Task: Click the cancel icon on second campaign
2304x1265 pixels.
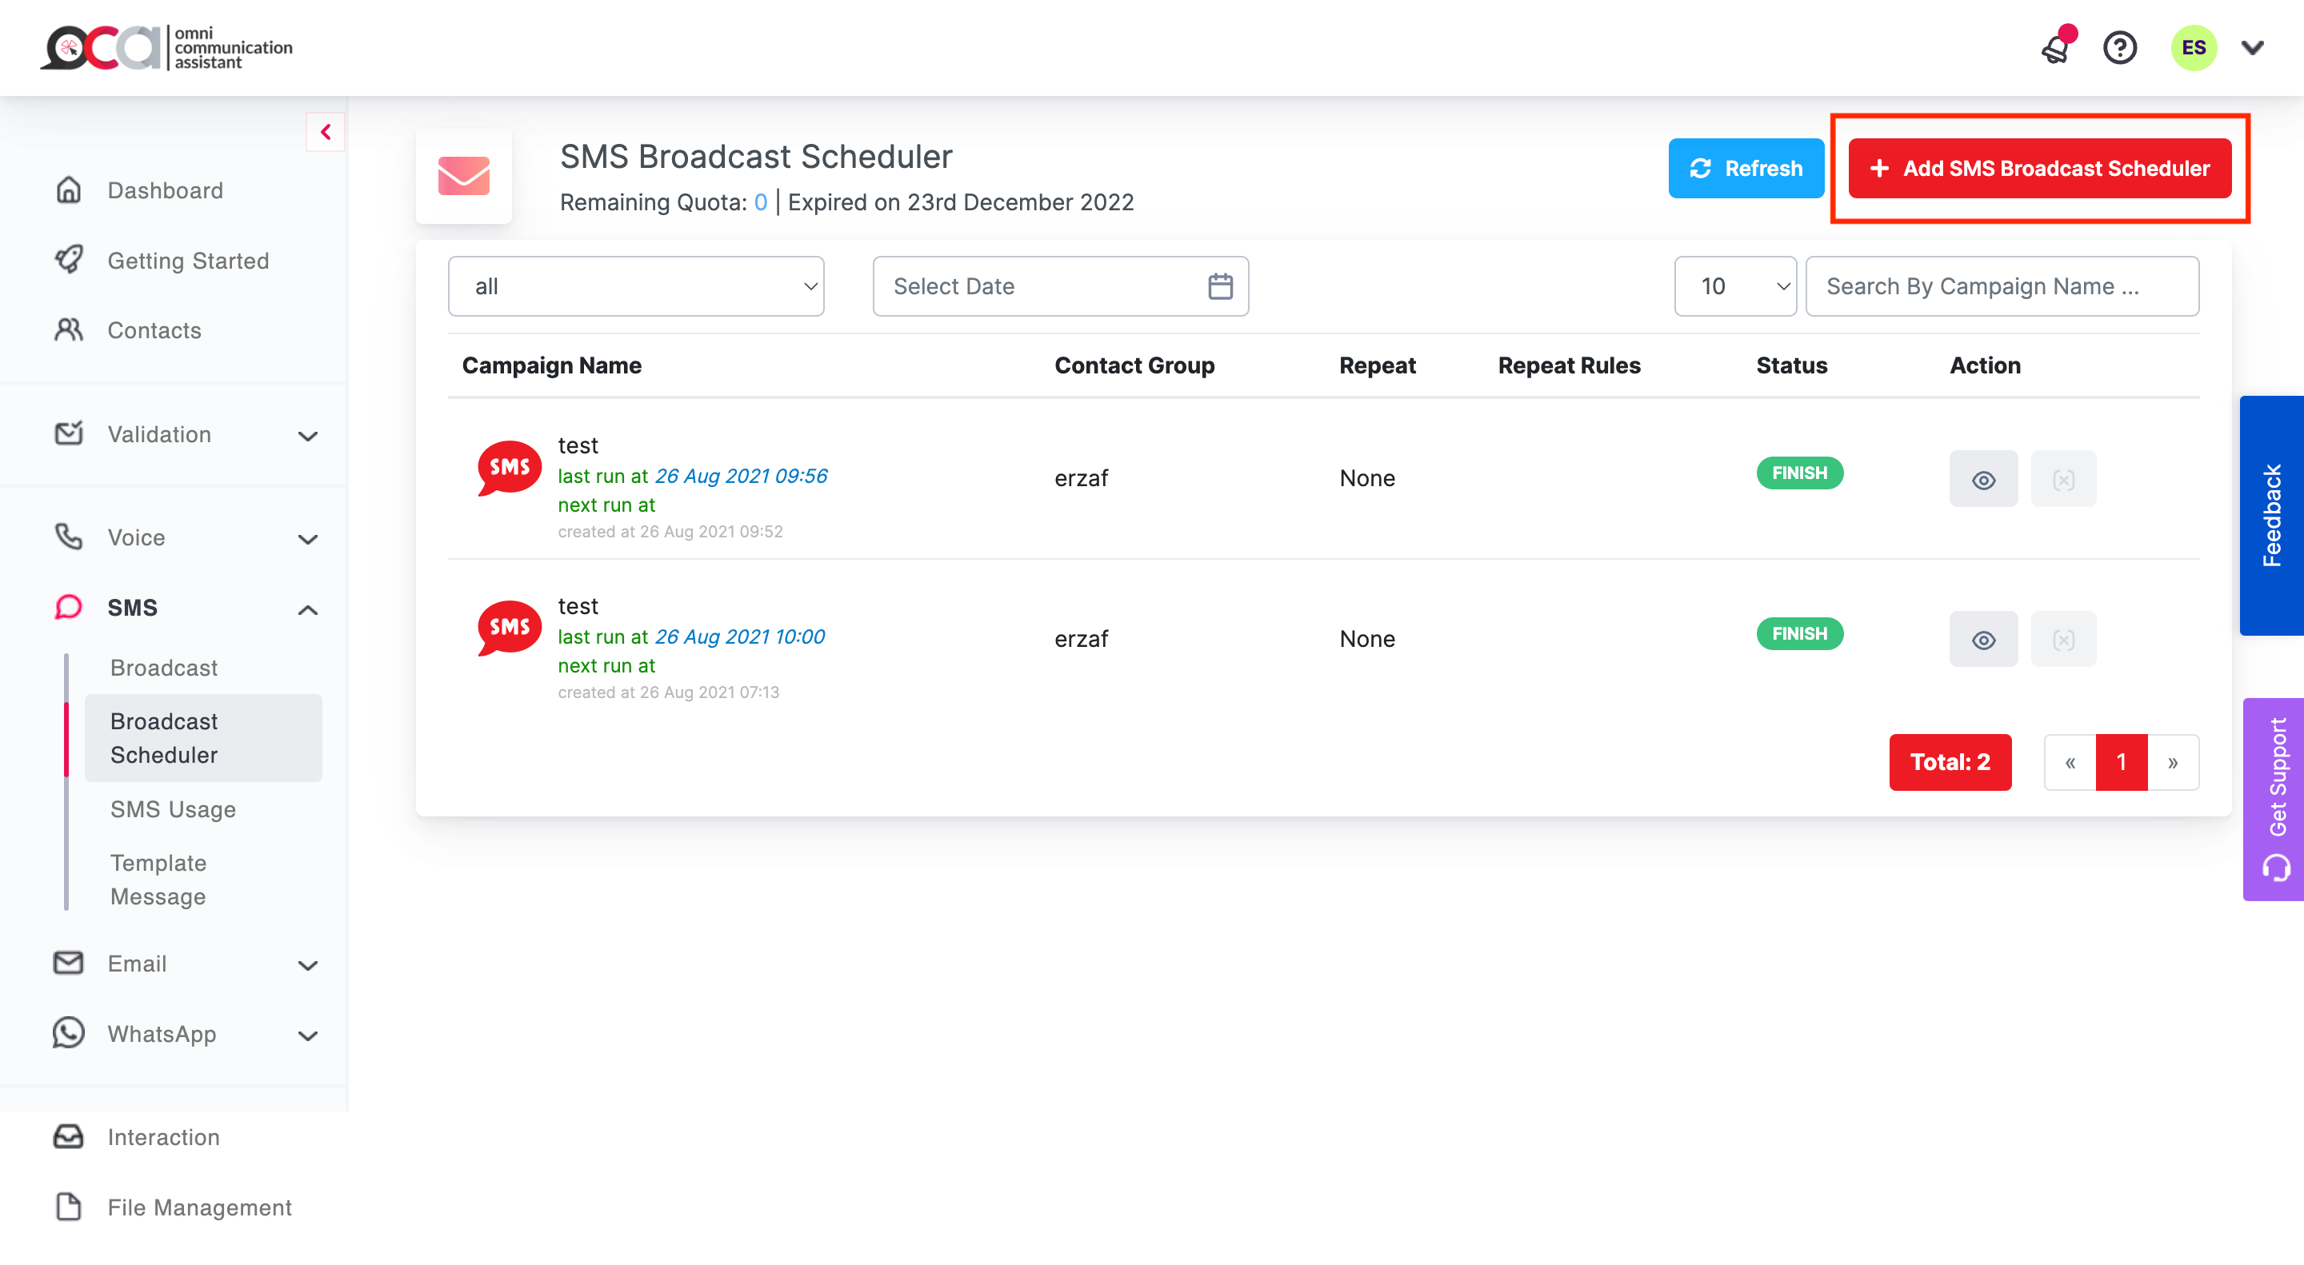Action: [x=2063, y=639]
